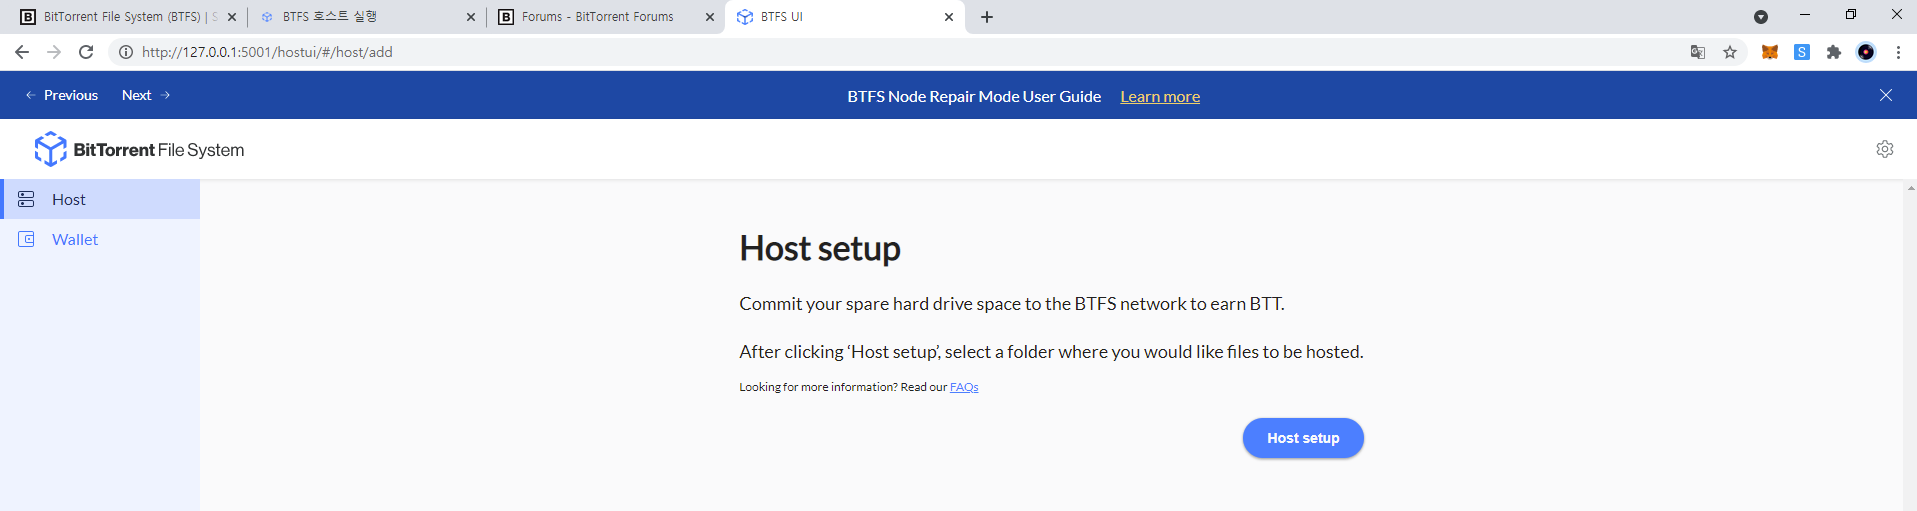This screenshot has width=1917, height=511.
Task: Open the tab search dropdown arrow
Action: pos(1761,17)
